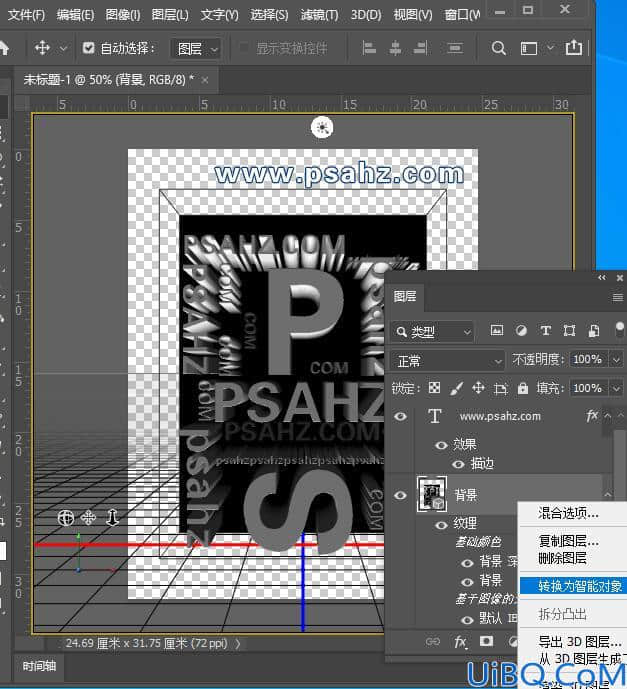The height and width of the screenshot is (689, 627).
Task: Click the distribute vertically icon
Action: coord(455,47)
